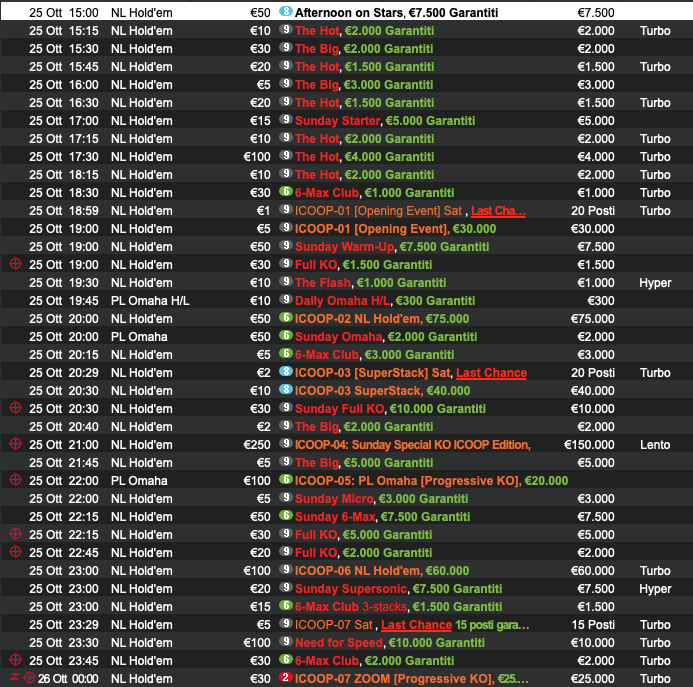Click the gray 9-max badge on Sunday Warm-Up

(x=286, y=245)
